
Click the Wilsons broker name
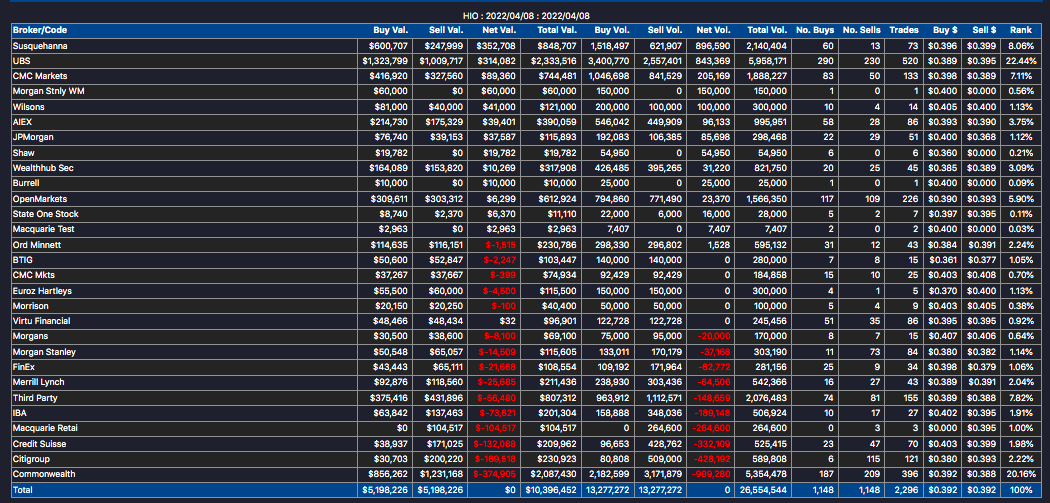29,106
